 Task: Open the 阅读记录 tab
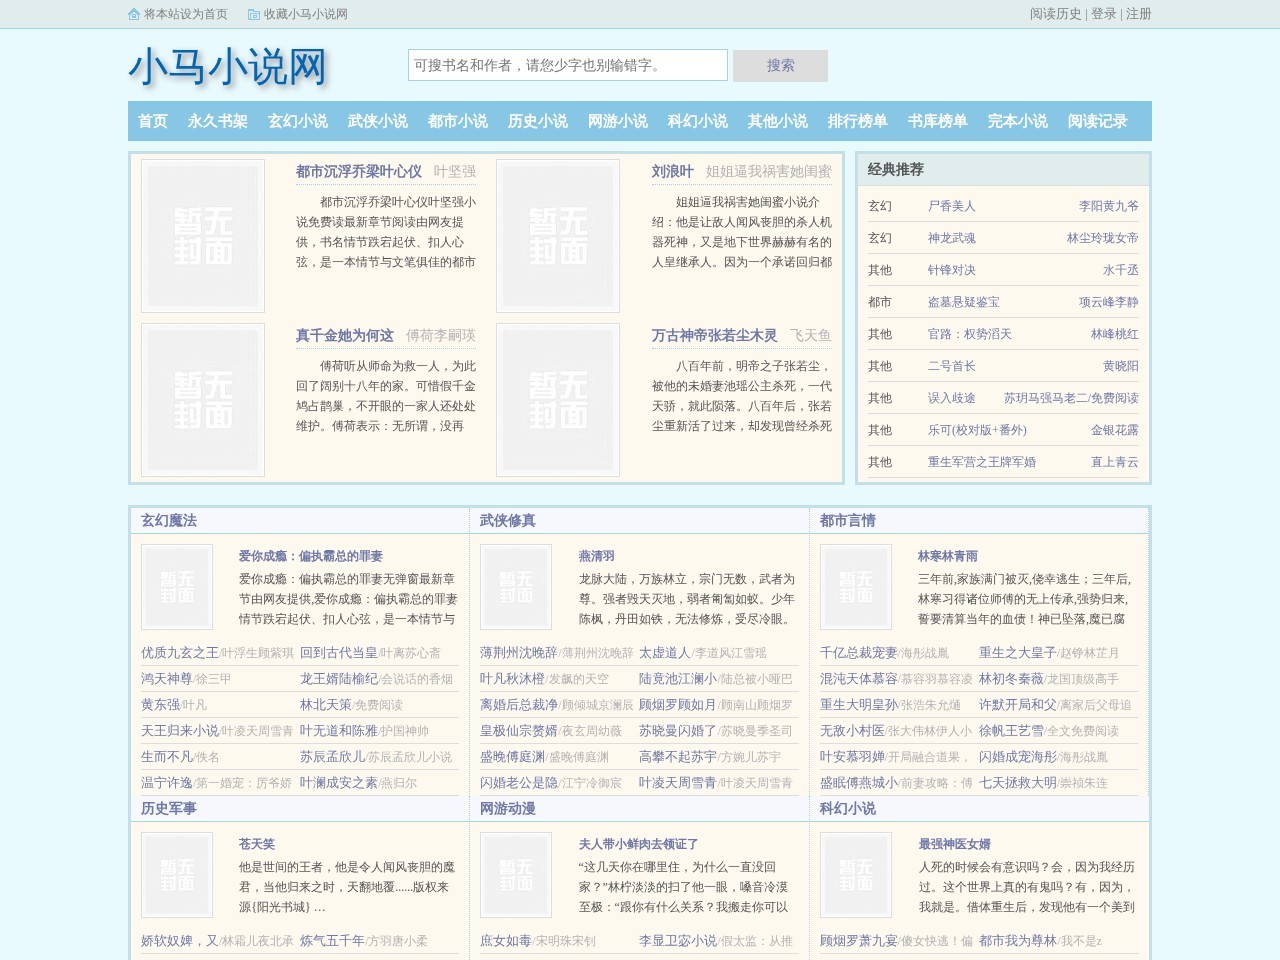coord(1097,121)
